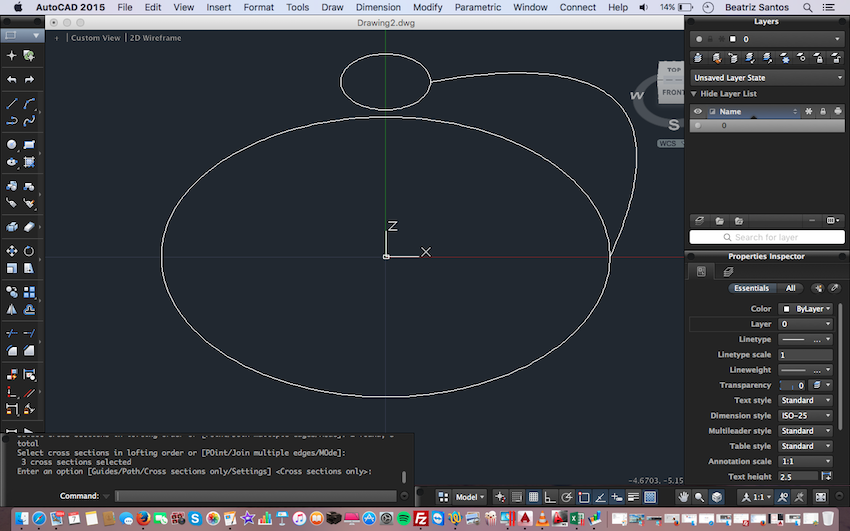This screenshot has width=850, height=531.
Task: Toggle Grid display in status bar
Action: click(533, 497)
